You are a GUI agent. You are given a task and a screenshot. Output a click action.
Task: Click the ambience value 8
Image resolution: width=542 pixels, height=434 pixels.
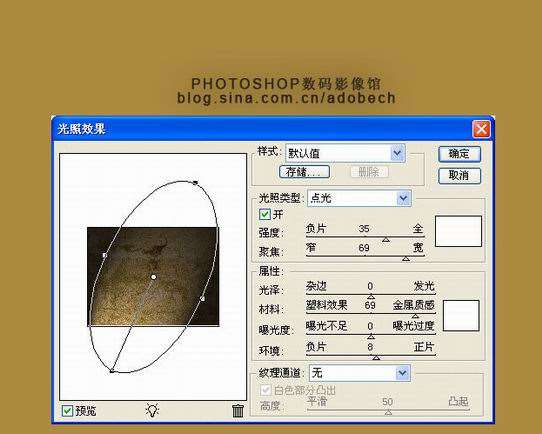click(x=370, y=347)
